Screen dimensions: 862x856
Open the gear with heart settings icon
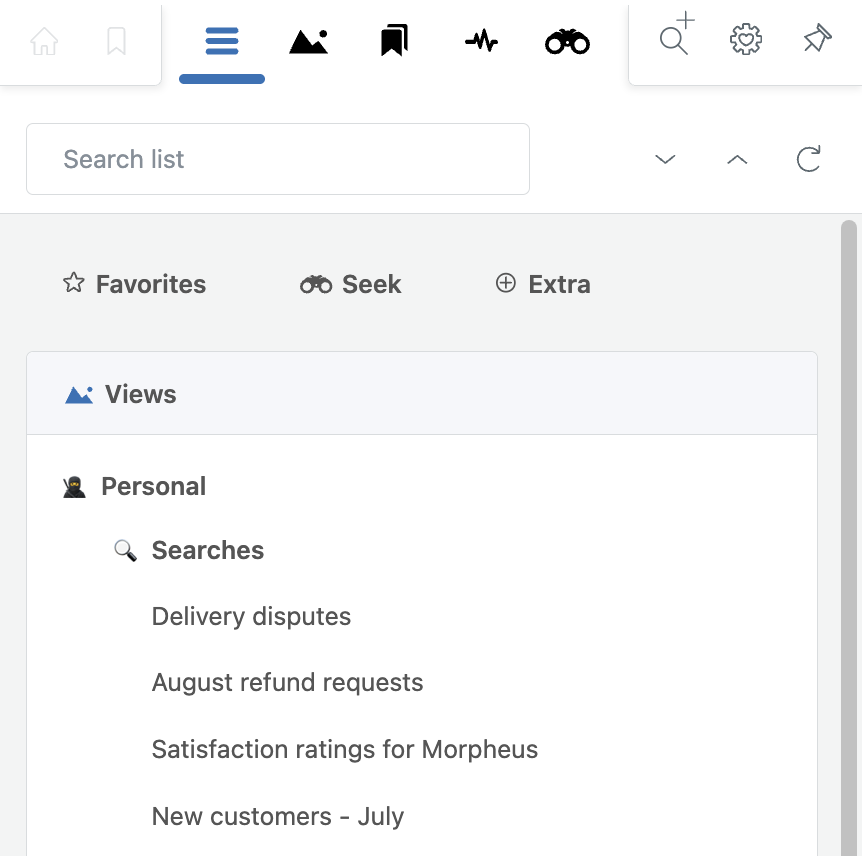tap(746, 40)
